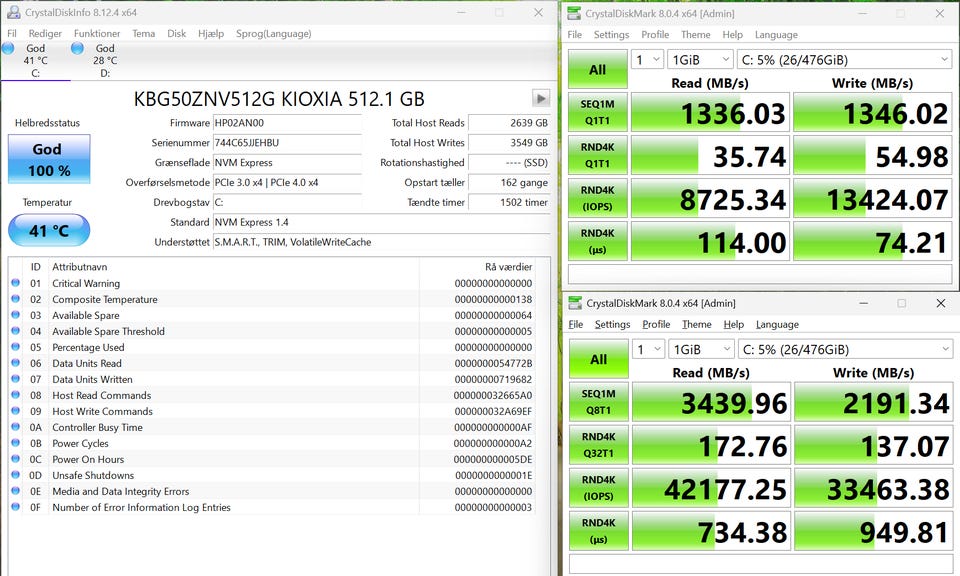Open test count dropdown in upper CrystalDiskMark

[x=647, y=59]
